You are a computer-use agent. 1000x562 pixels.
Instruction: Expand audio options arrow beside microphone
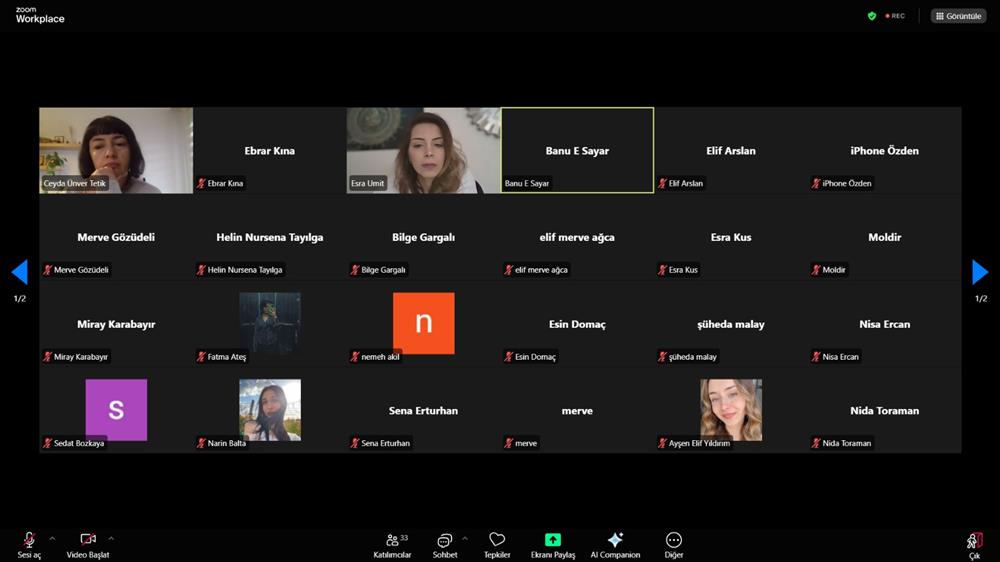[52, 538]
